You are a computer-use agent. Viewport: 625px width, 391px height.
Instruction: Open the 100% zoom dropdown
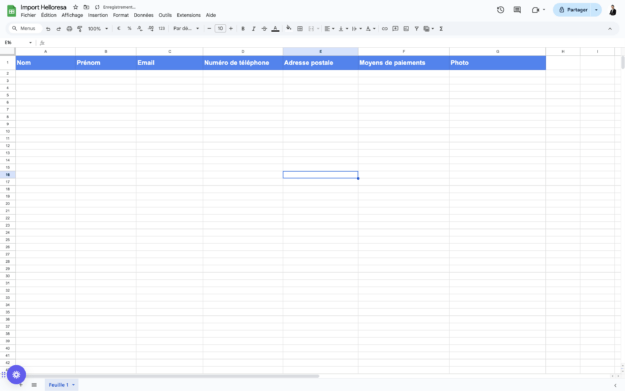coord(98,29)
